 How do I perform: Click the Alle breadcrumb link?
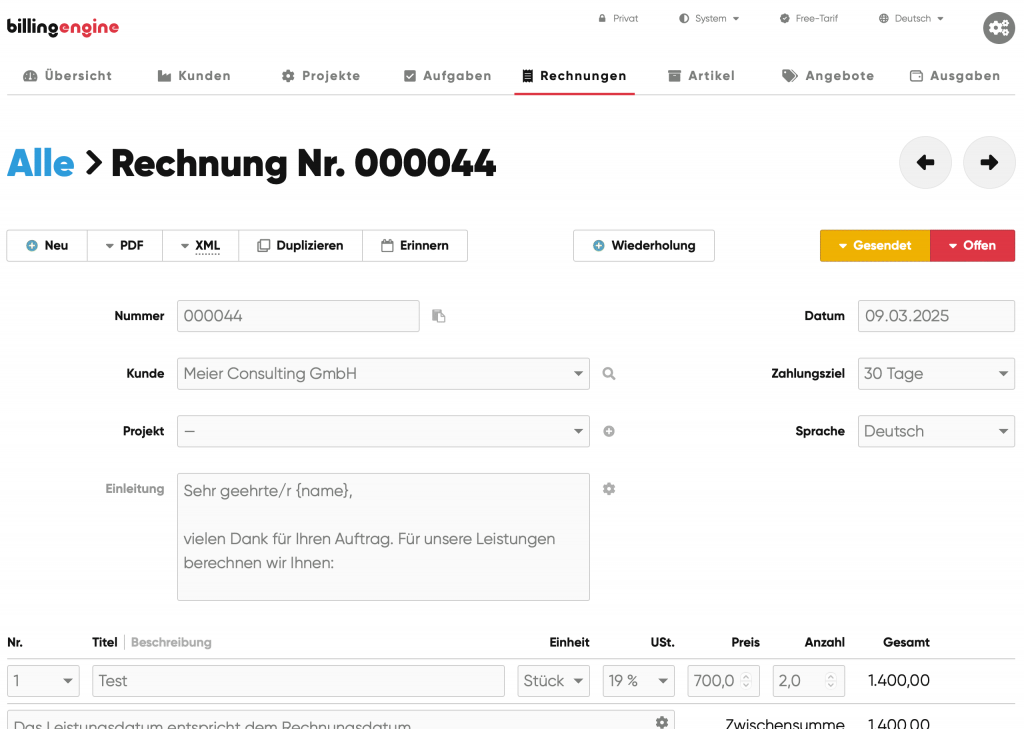click(x=41, y=163)
